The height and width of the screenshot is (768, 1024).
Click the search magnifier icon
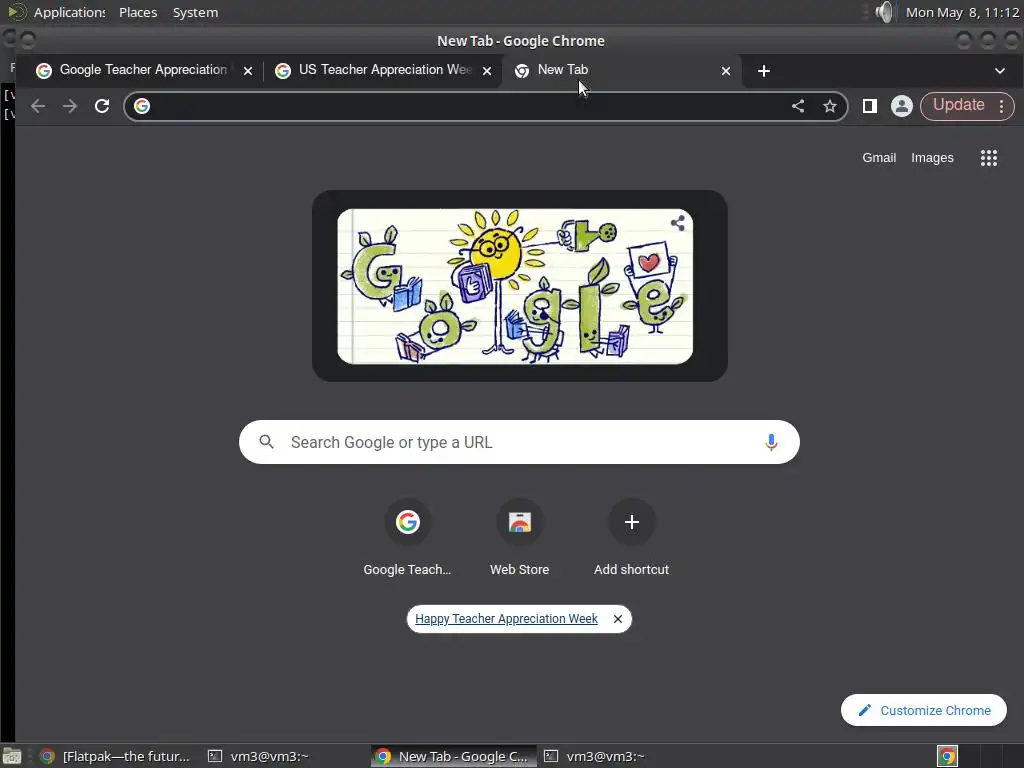pyautogui.click(x=266, y=442)
